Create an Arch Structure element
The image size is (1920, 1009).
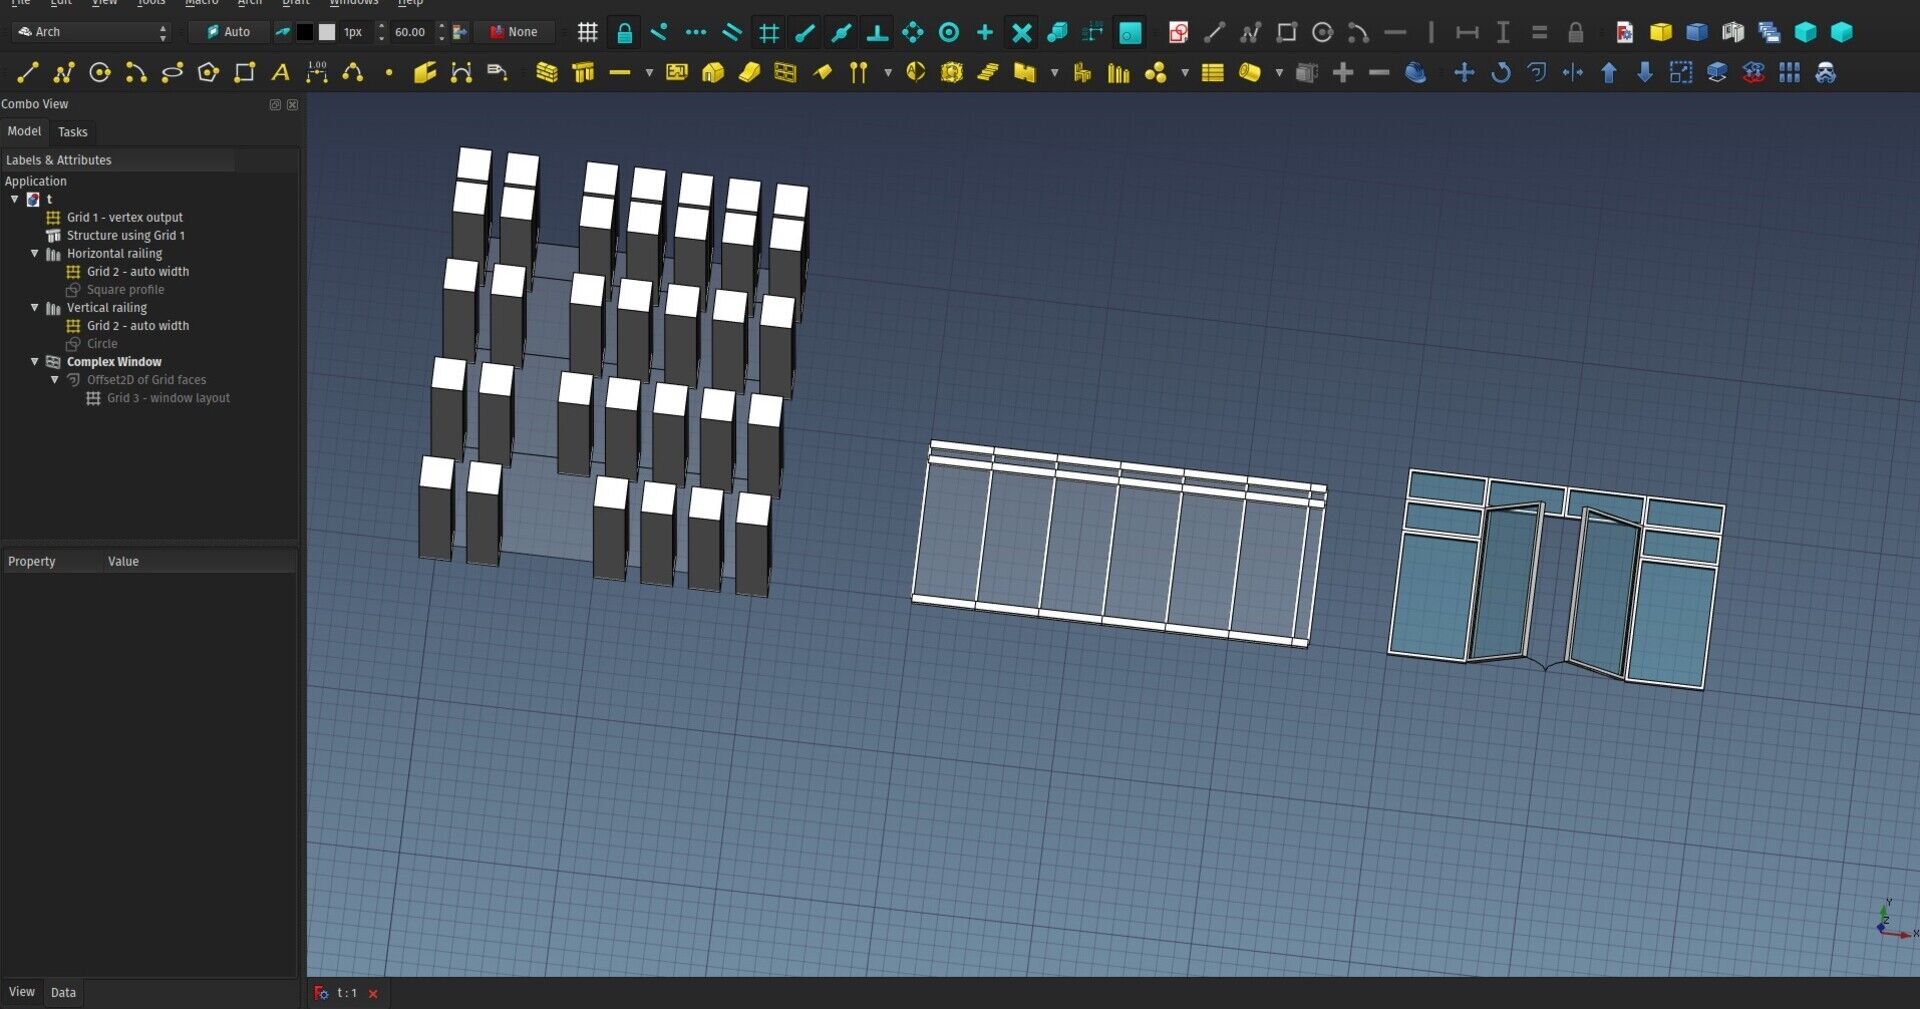click(x=583, y=72)
